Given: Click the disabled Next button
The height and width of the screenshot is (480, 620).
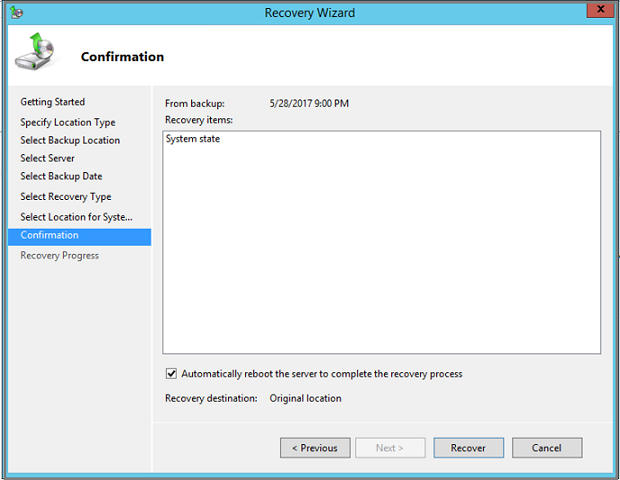Looking at the screenshot, I should (390, 448).
